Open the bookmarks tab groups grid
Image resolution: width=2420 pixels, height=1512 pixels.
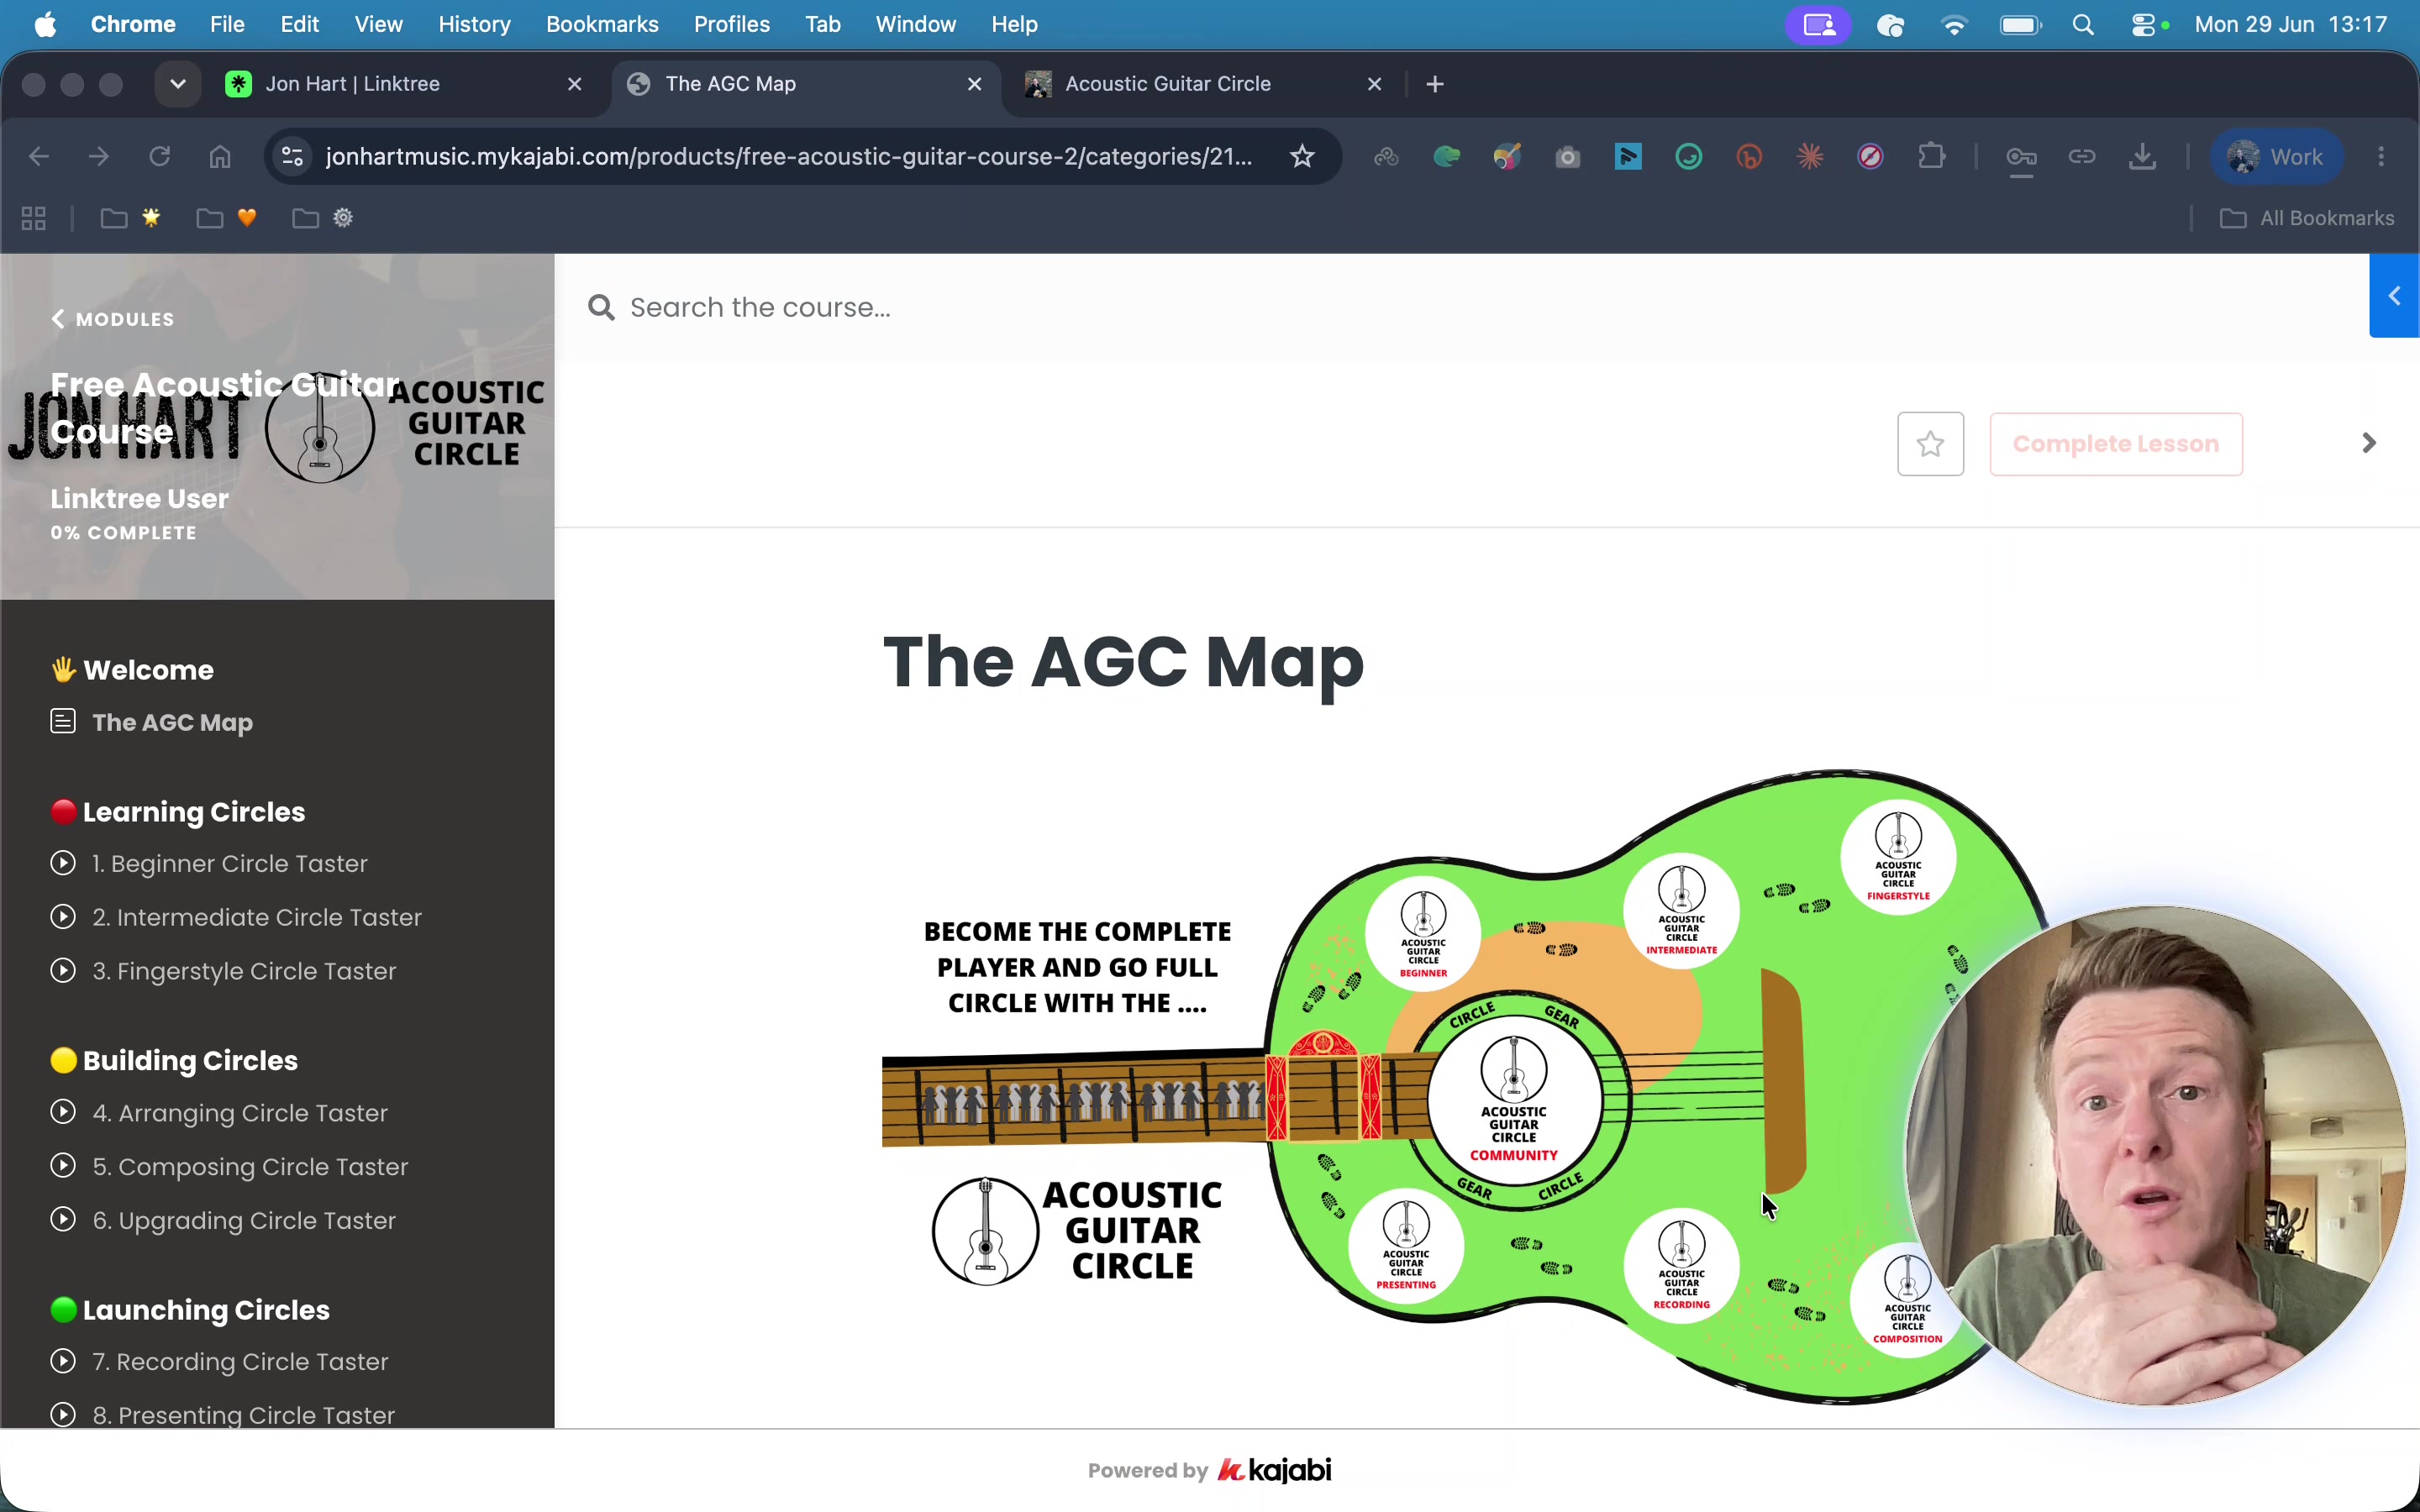(x=34, y=218)
